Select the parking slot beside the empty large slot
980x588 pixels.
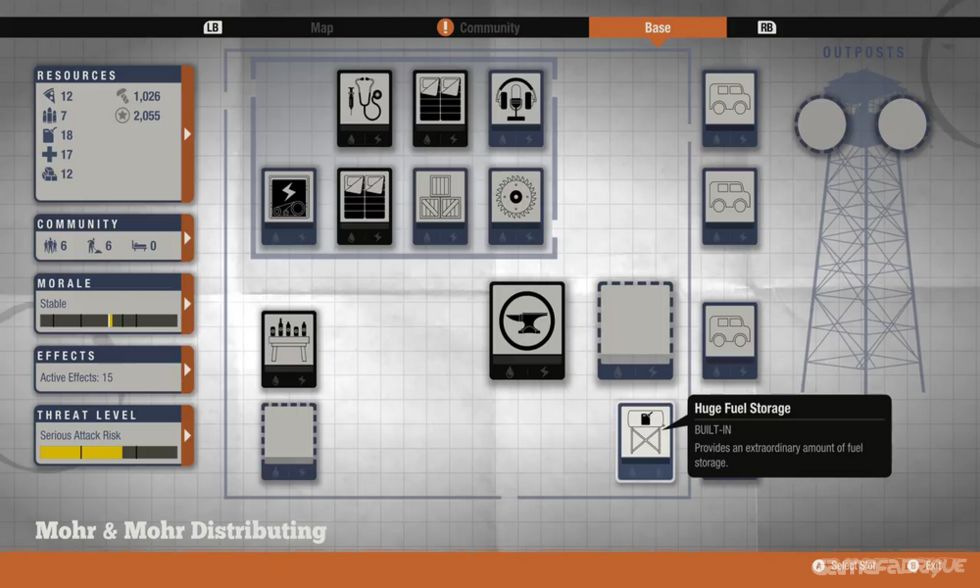coord(729,341)
